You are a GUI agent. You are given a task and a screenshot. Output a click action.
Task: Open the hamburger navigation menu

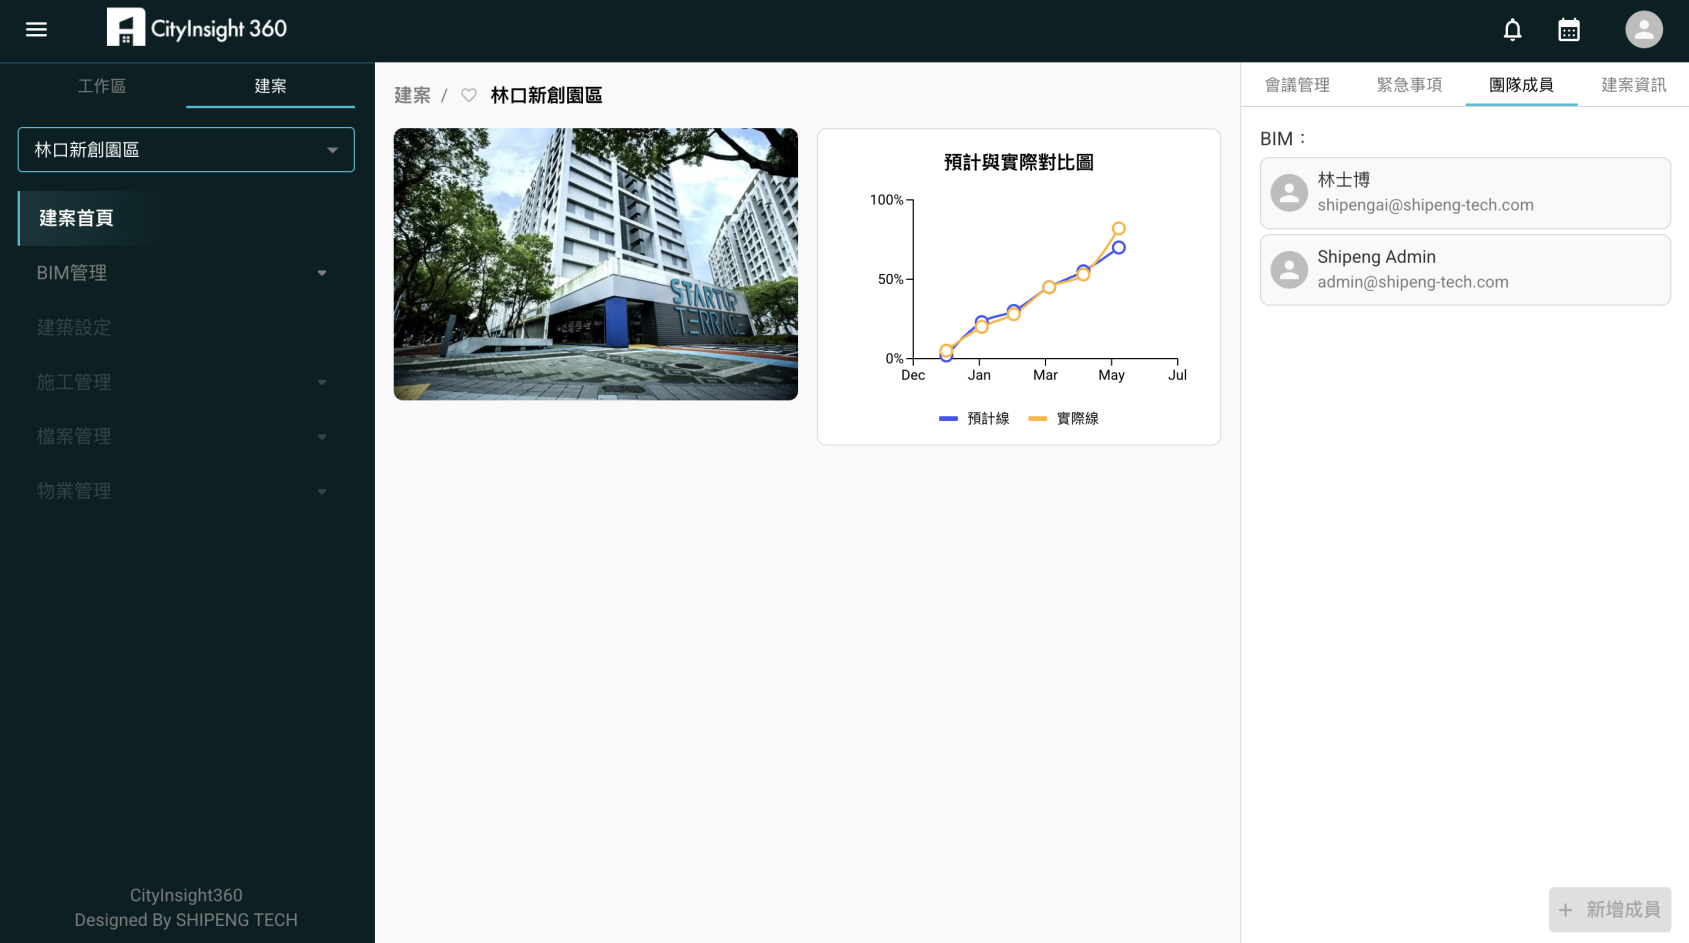(x=36, y=30)
